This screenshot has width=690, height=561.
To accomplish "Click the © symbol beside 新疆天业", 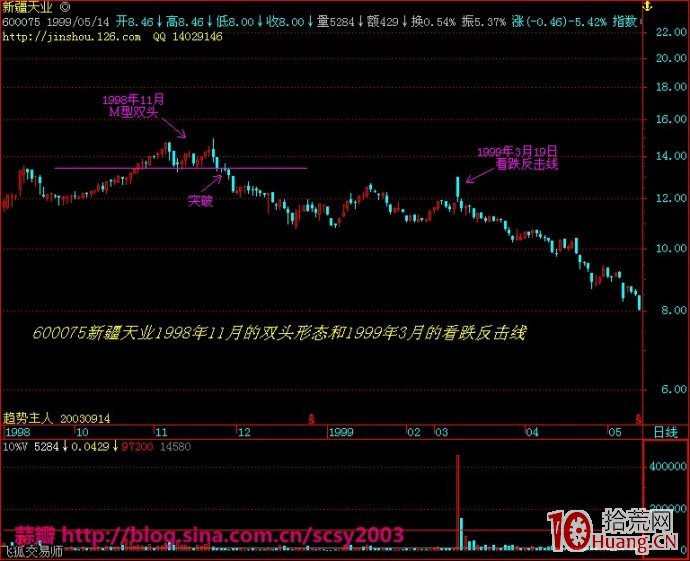I will (64, 7).
